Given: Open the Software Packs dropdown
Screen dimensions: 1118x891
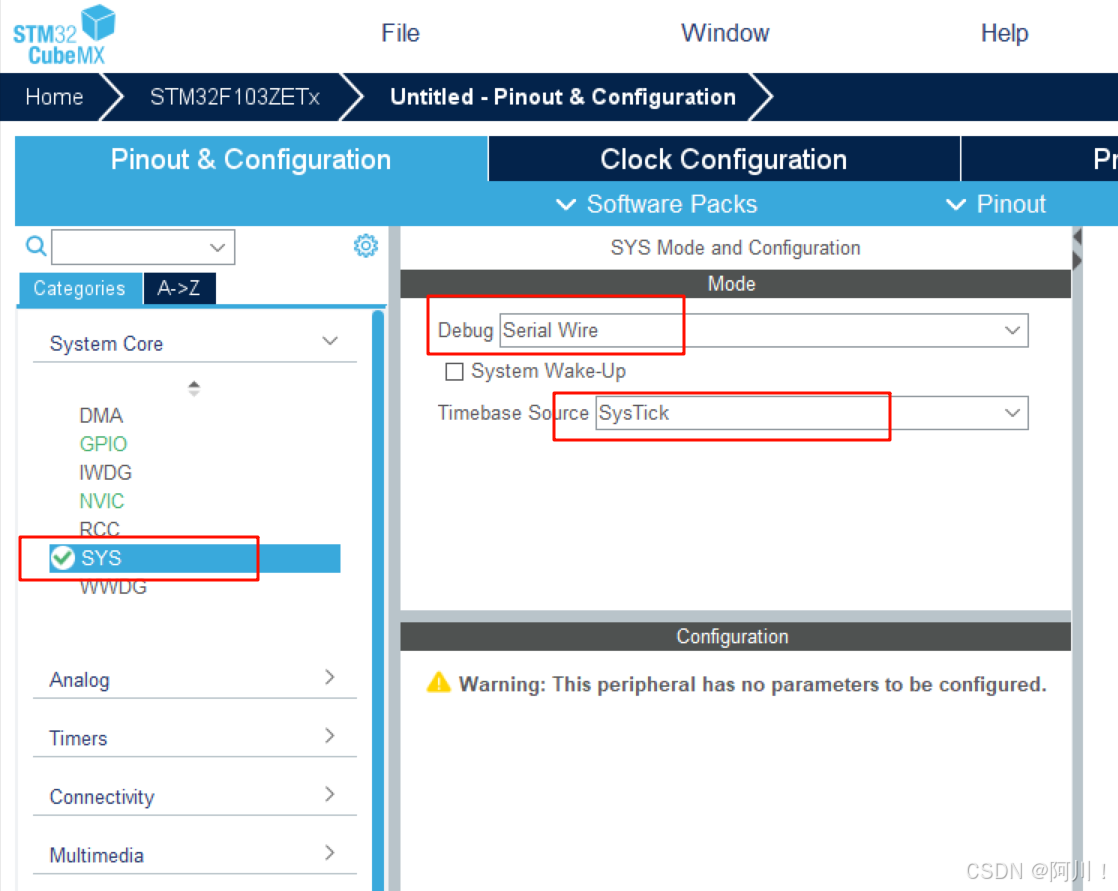Looking at the screenshot, I should pos(657,205).
